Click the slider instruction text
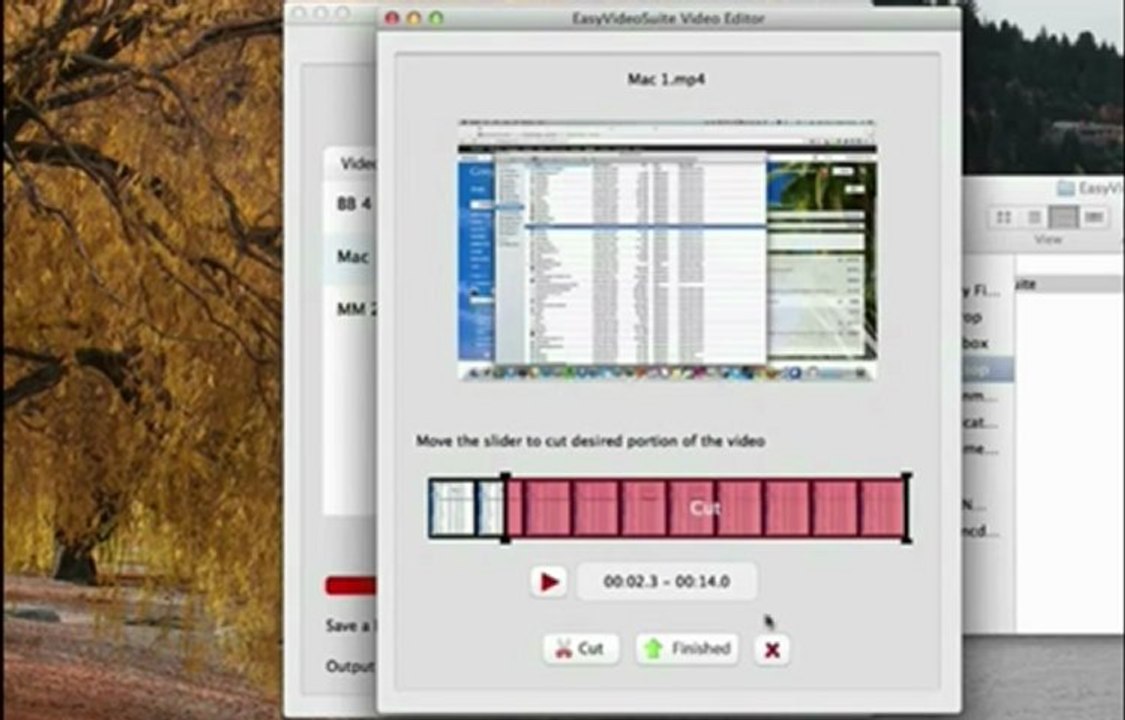Viewport: 1125px width, 720px height. [590, 440]
